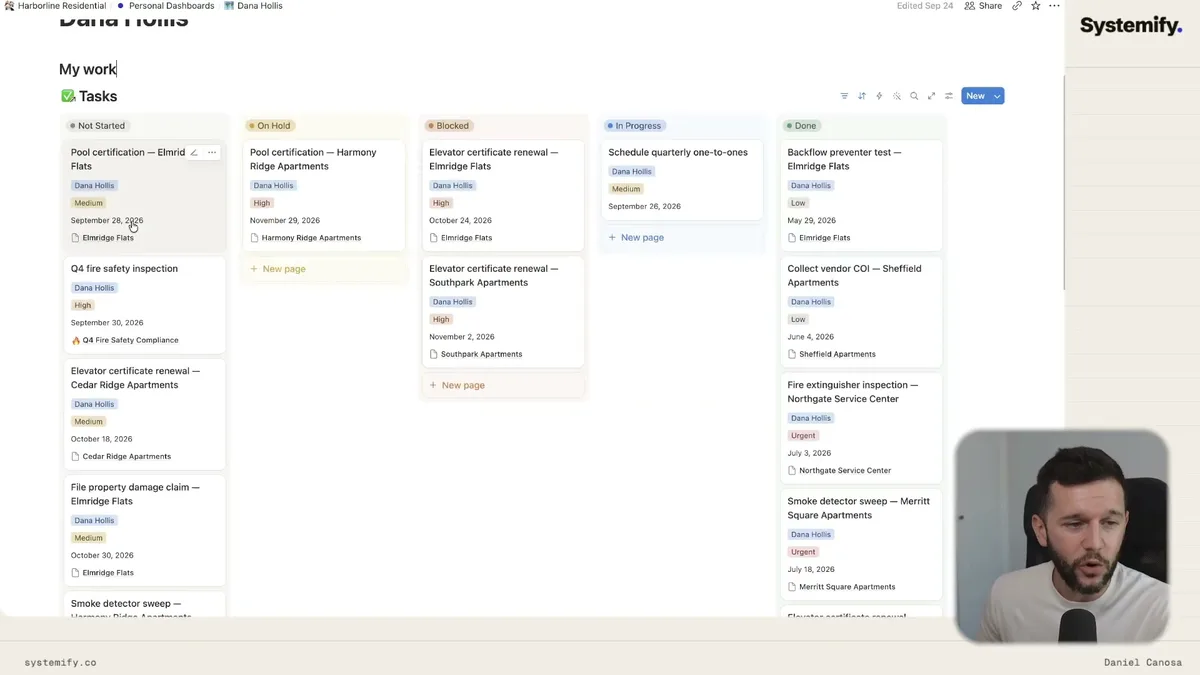Open the sort arrows icon
Image resolution: width=1200 pixels, height=675 pixels.
862,96
